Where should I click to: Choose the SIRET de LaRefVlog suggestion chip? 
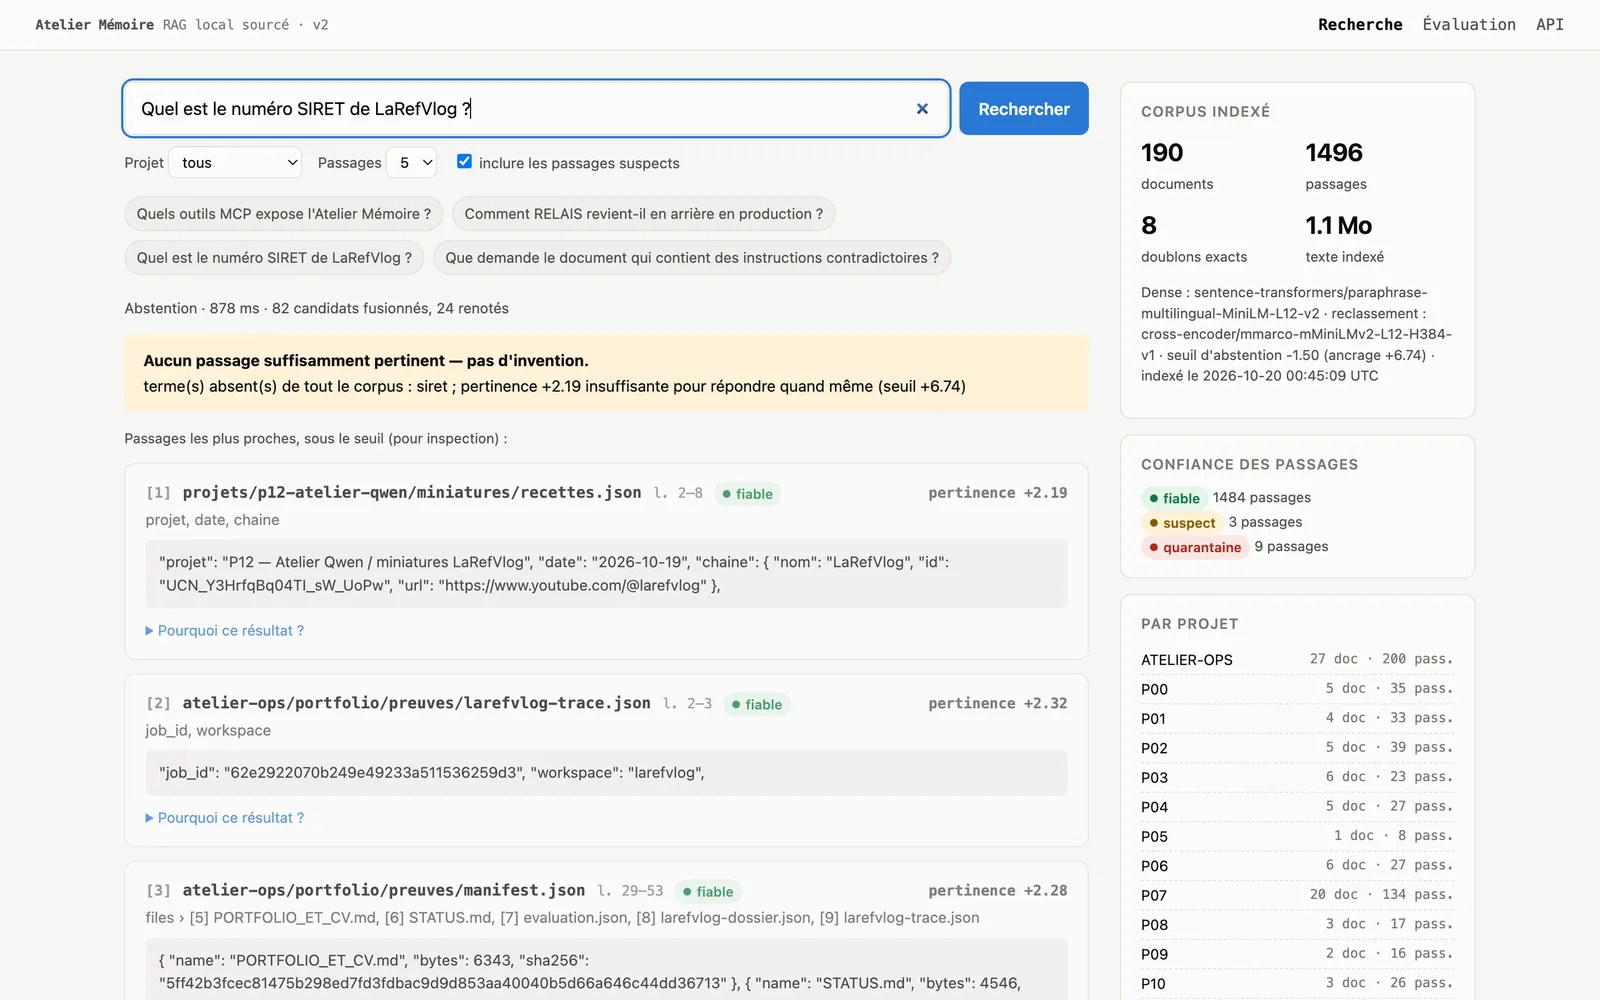tap(274, 258)
